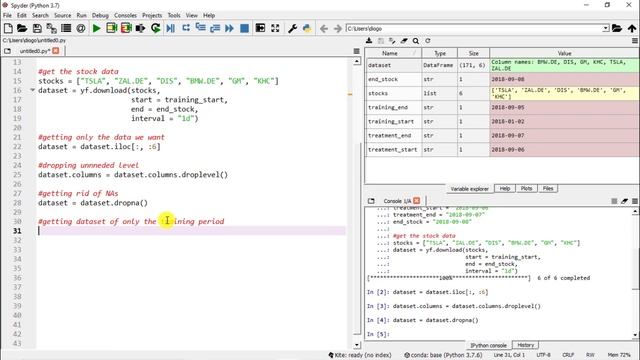This screenshot has width=640, height=360.
Task: Re-run last script icon
Action: 156,28
